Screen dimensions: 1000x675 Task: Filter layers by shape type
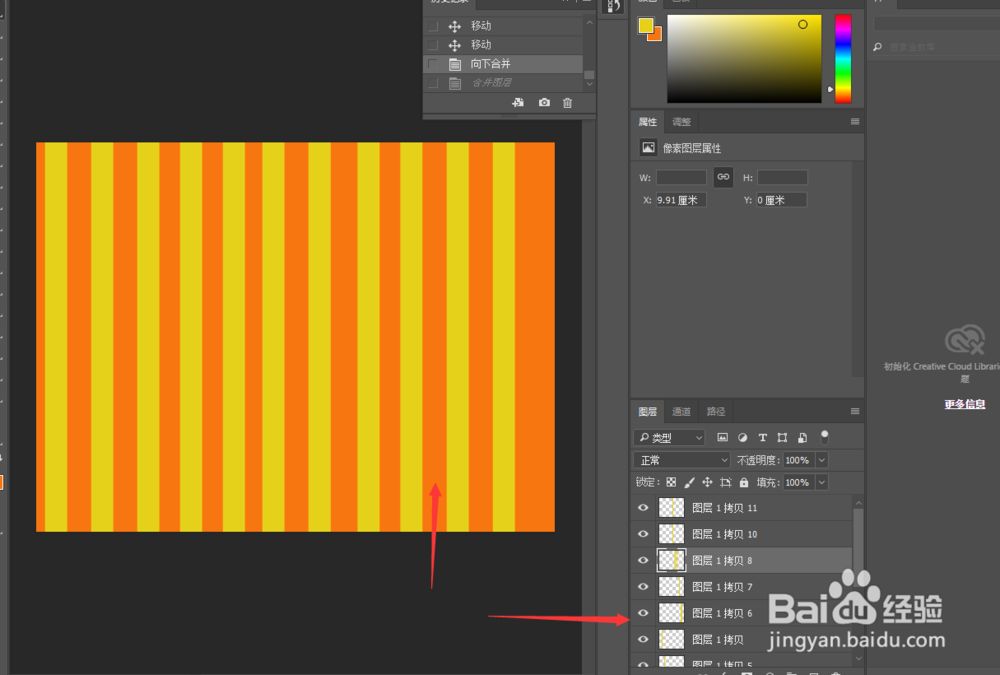[783, 438]
